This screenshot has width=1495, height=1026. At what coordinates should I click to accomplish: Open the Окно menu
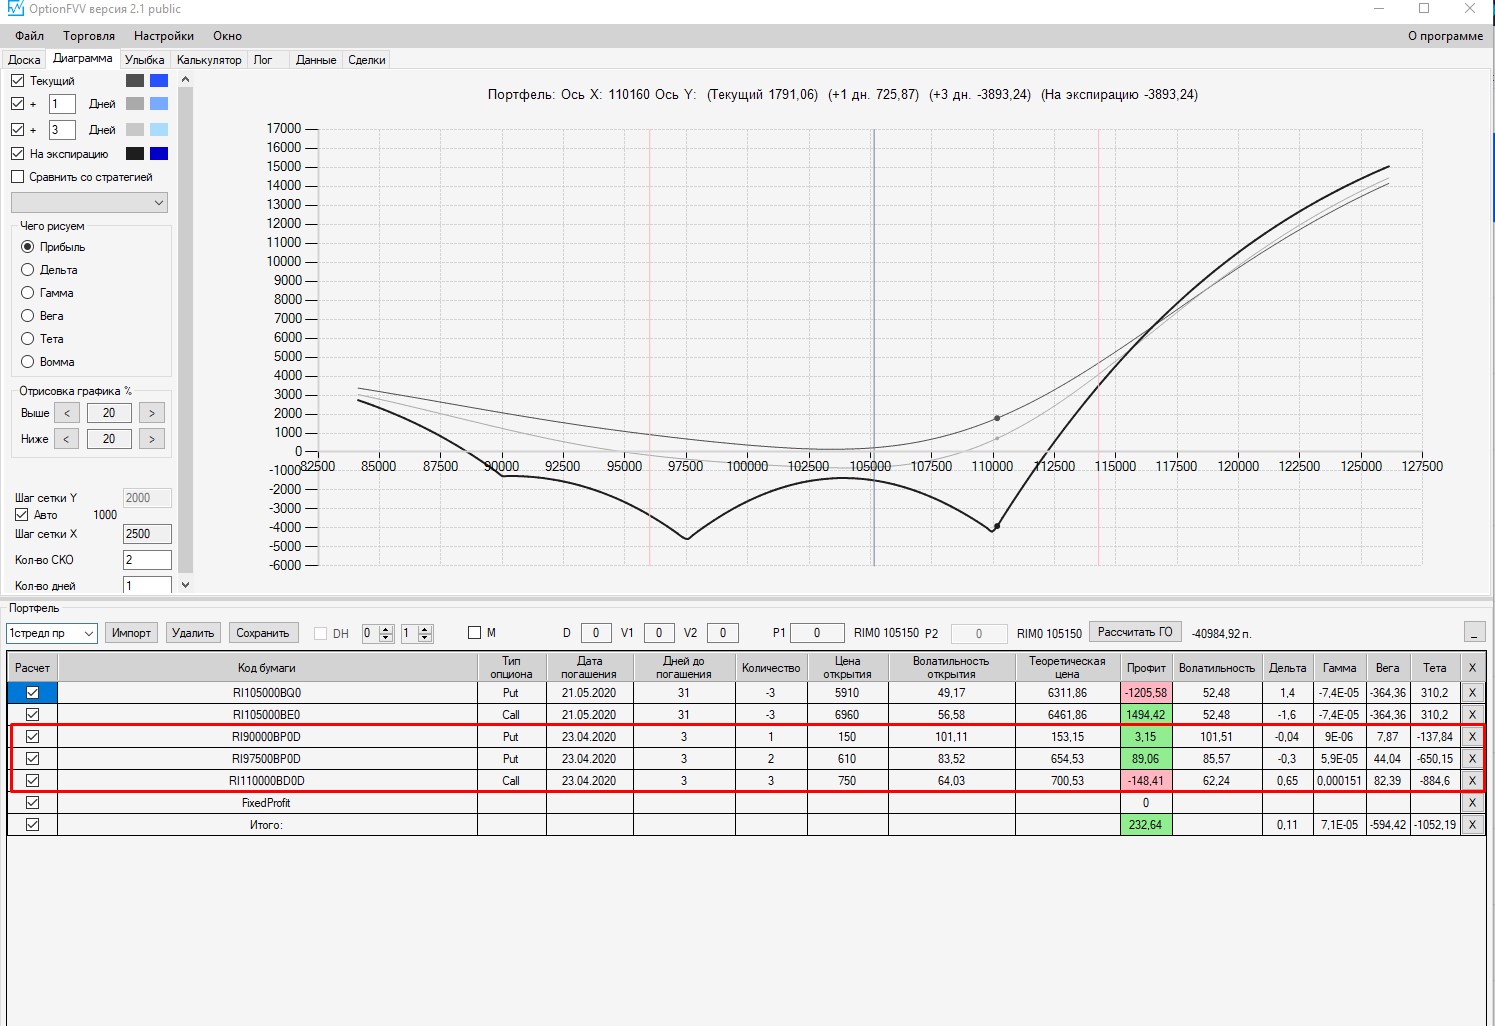(x=227, y=36)
